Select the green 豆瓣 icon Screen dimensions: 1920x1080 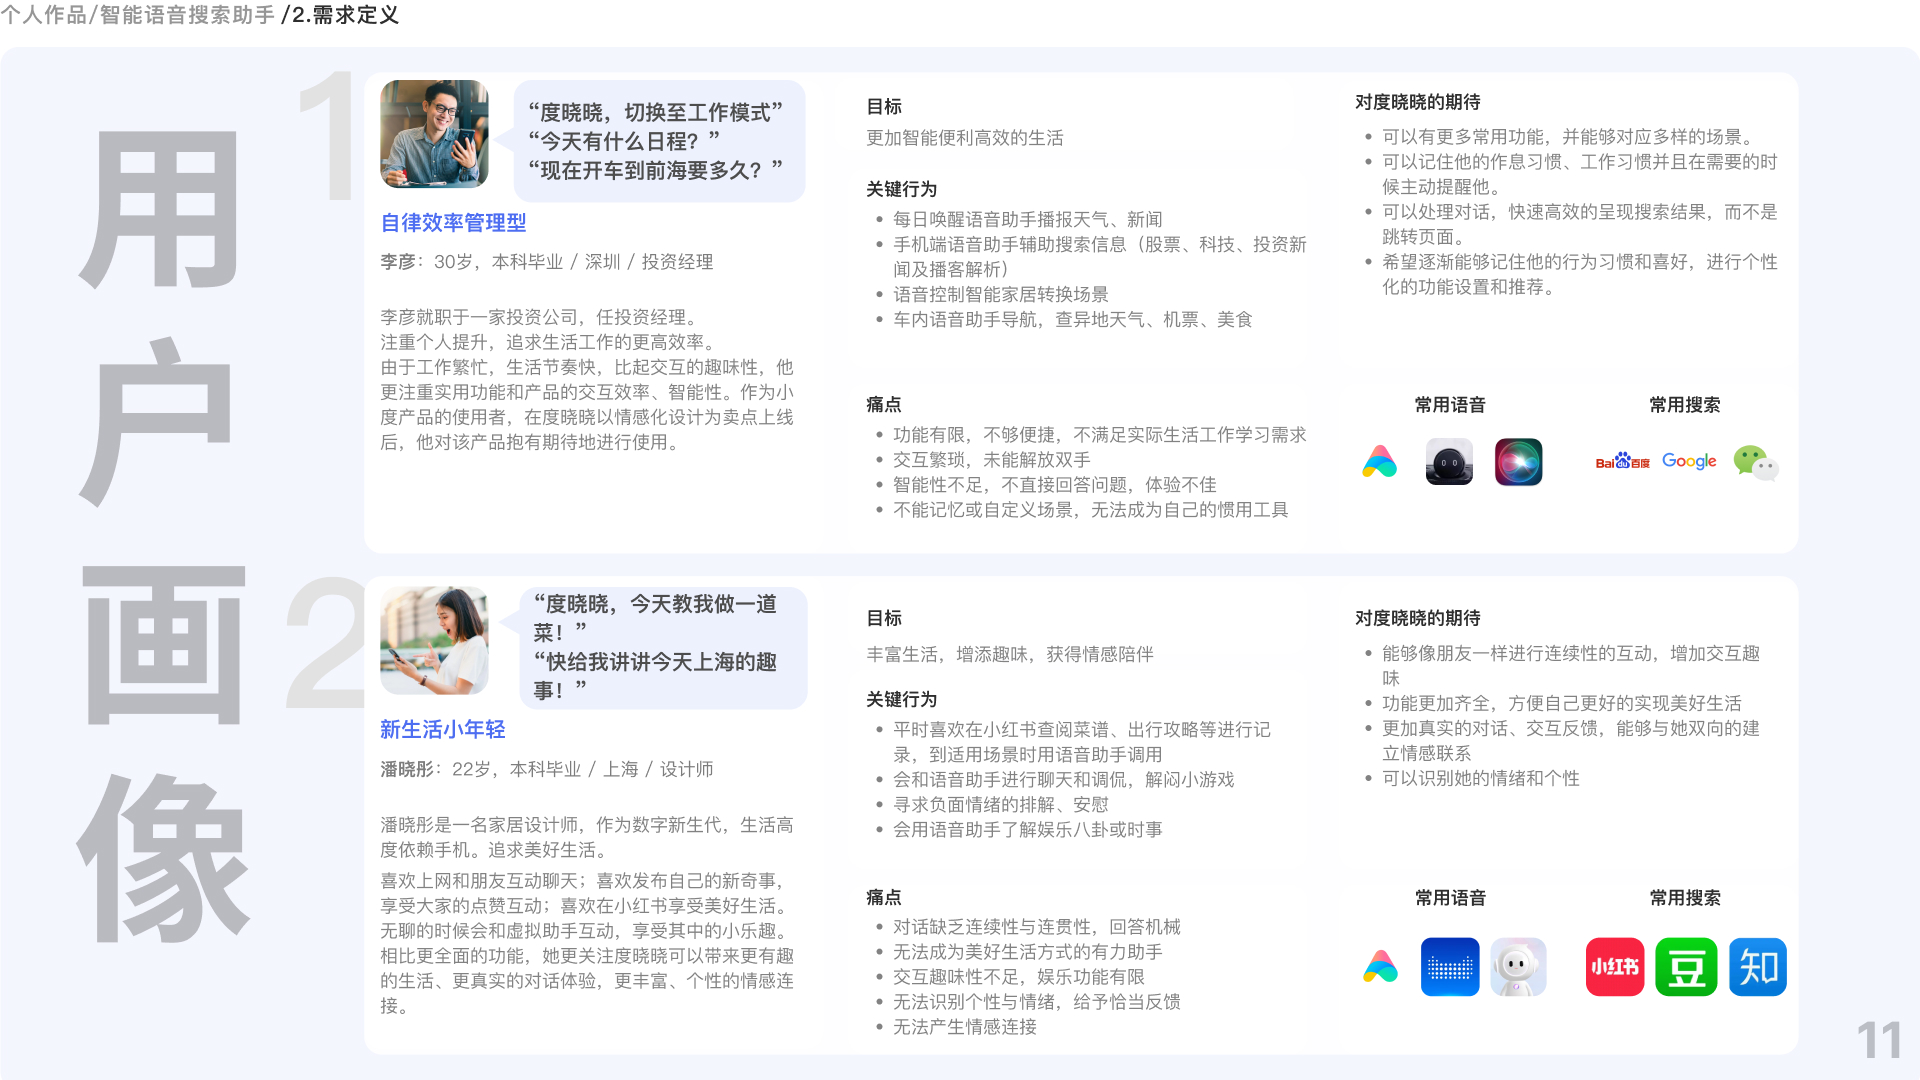[1686, 967]
